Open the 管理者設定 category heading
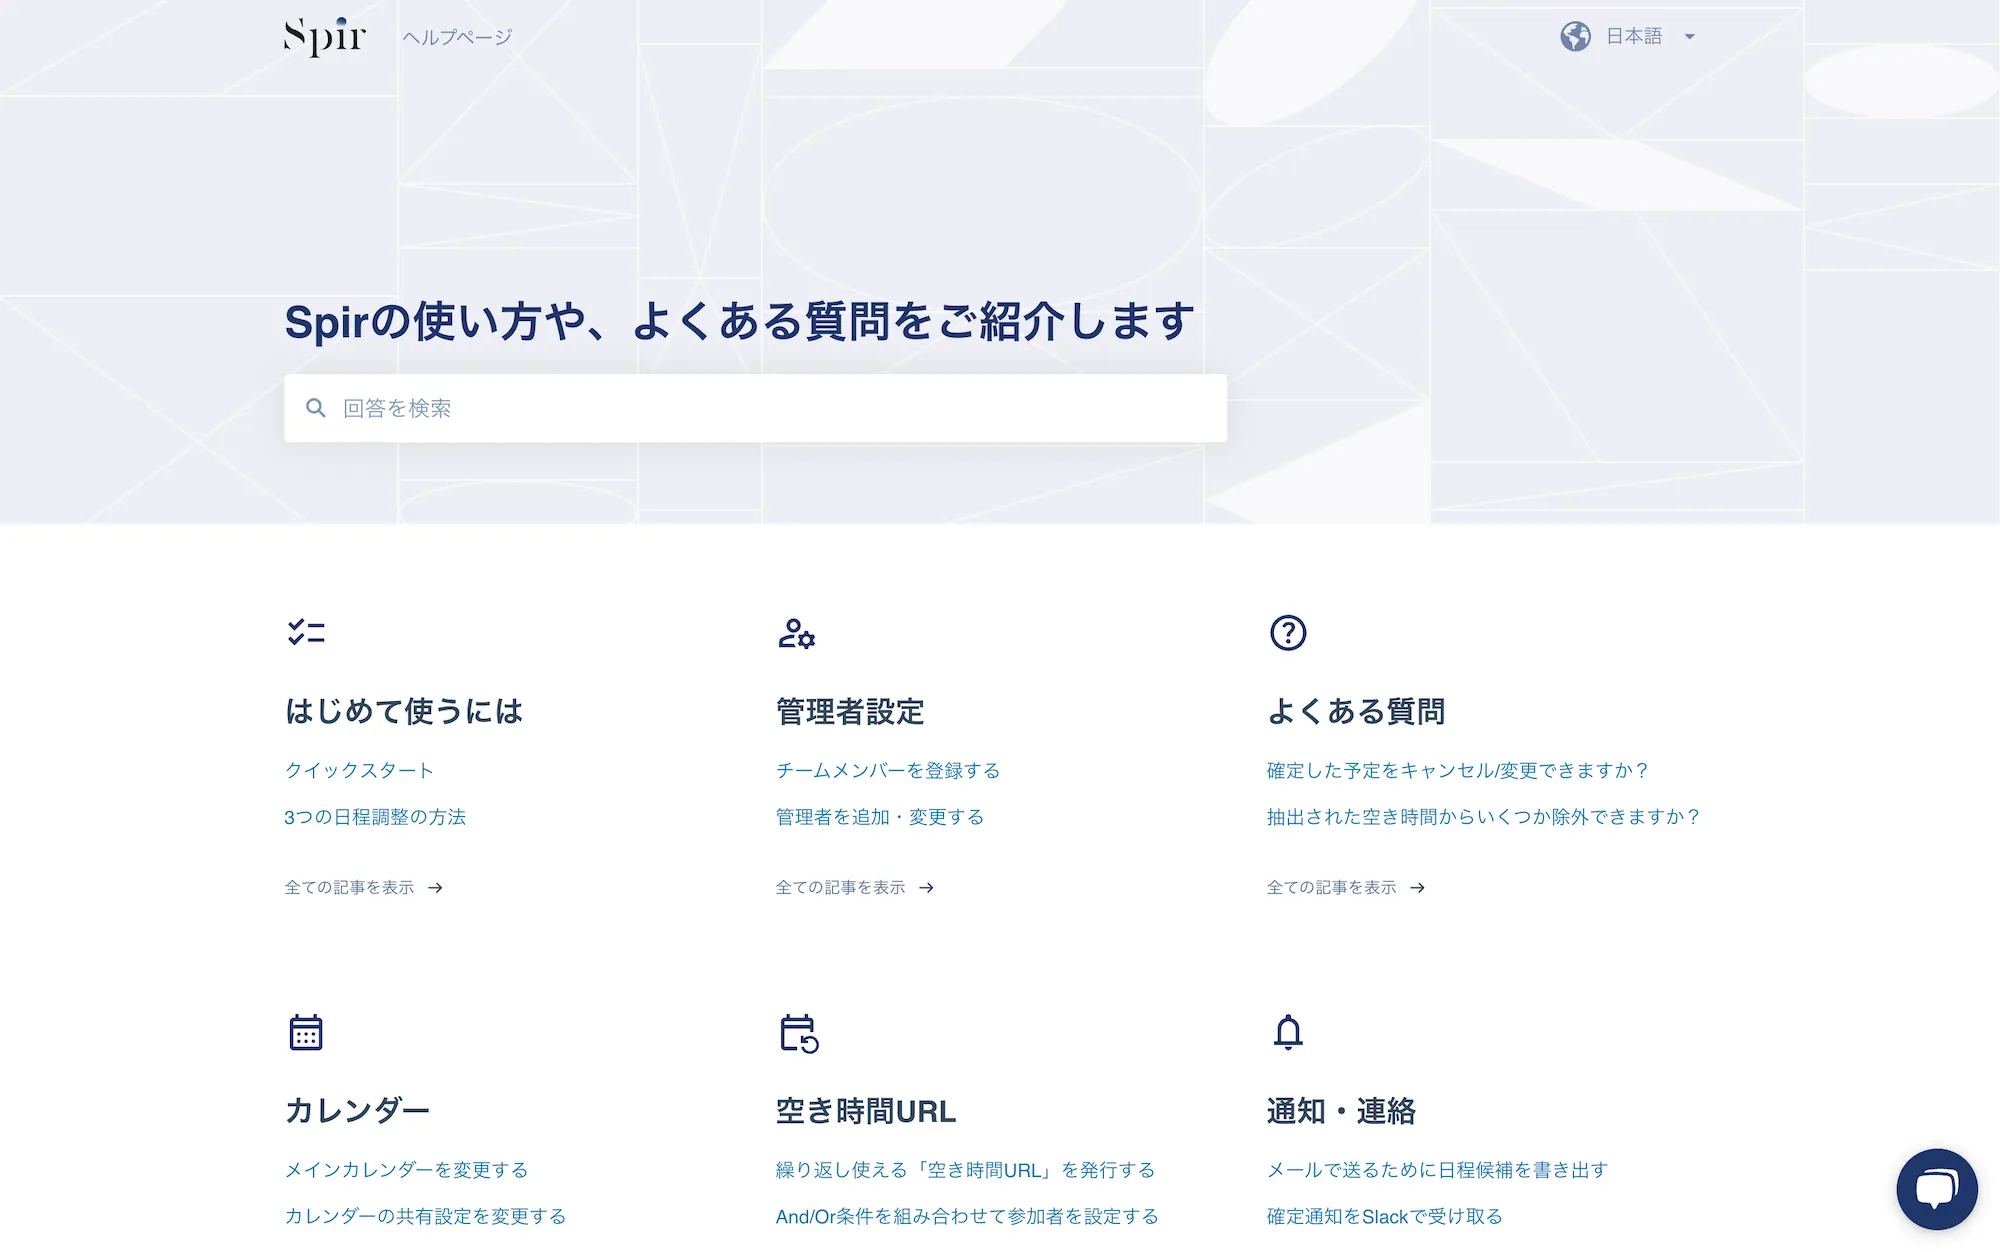The width and height of the screenshot is (2000, 1252). [850, 711]
